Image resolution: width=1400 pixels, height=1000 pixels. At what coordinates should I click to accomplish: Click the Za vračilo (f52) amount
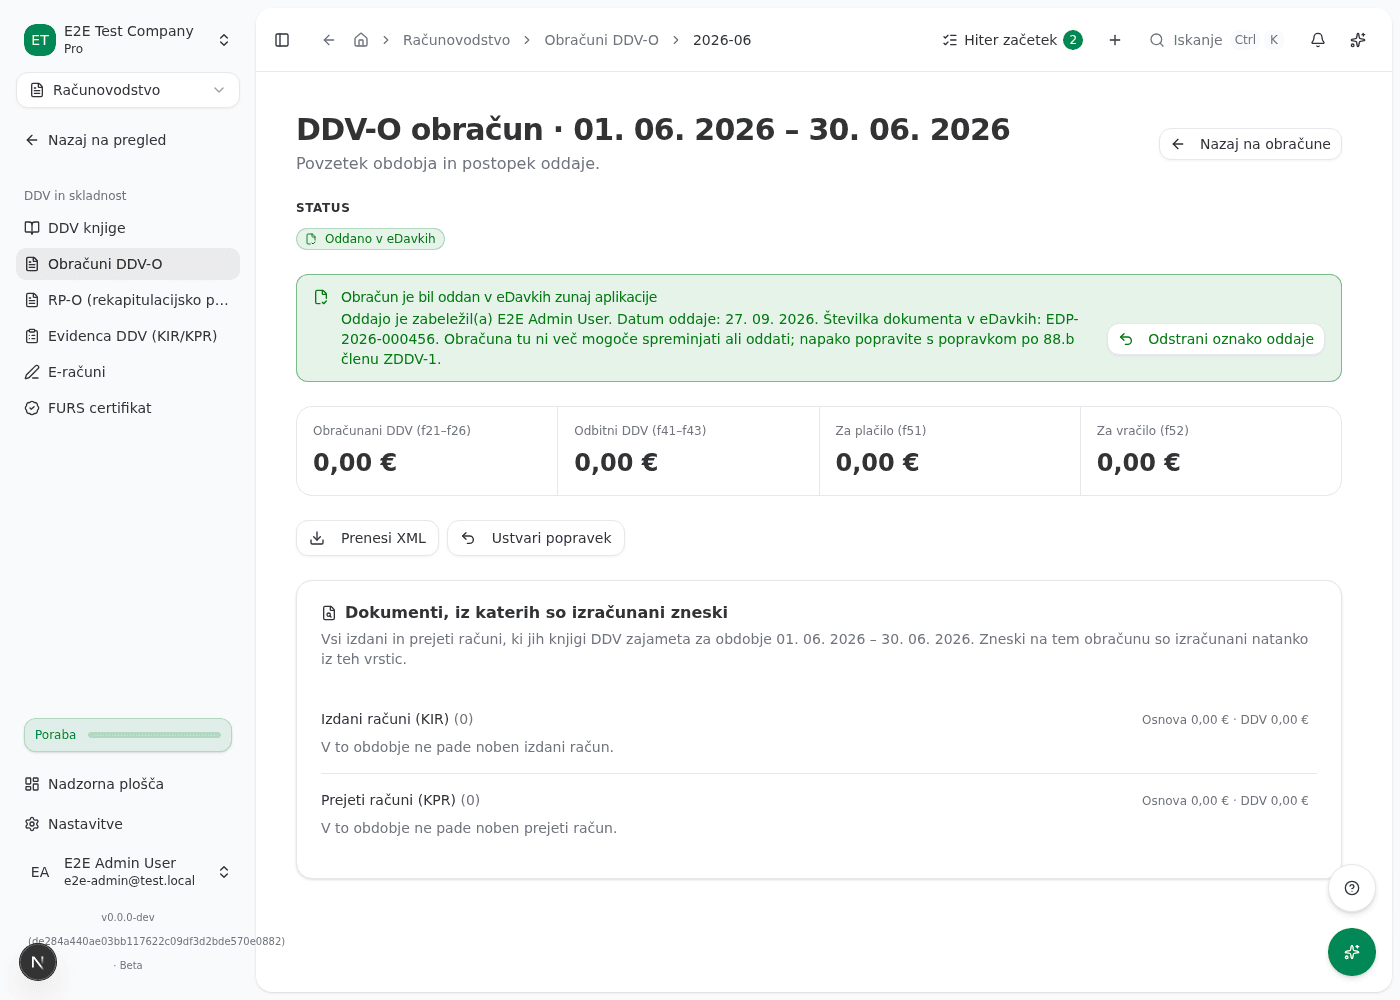1138,462
